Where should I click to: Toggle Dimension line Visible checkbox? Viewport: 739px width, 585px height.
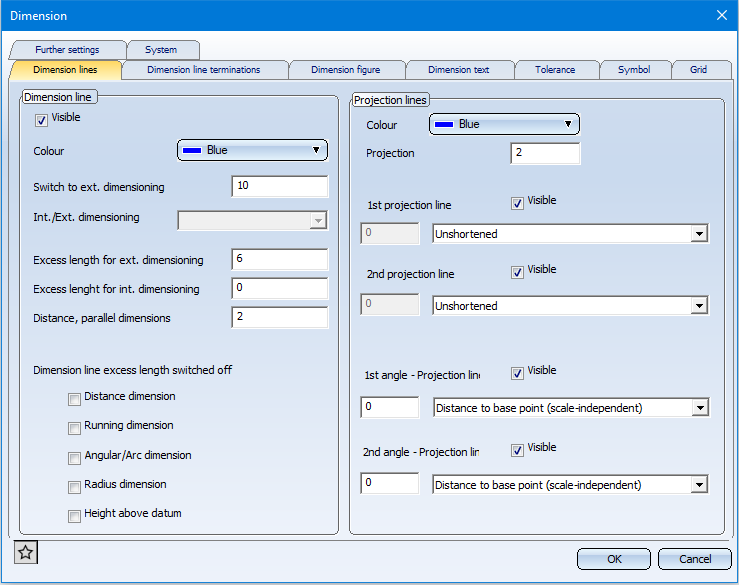click(x=42, y=120)
